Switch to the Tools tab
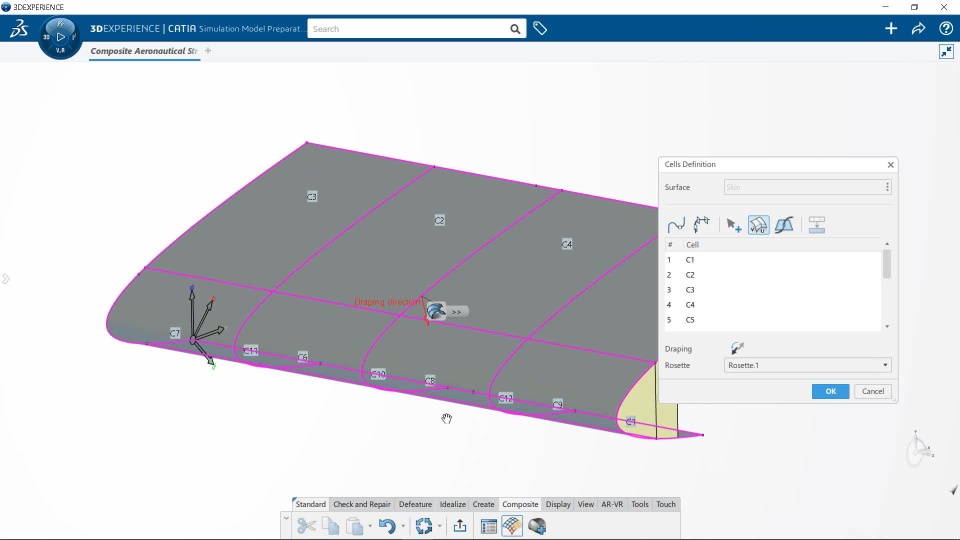 pyautogui.click(x=639, y=504)
